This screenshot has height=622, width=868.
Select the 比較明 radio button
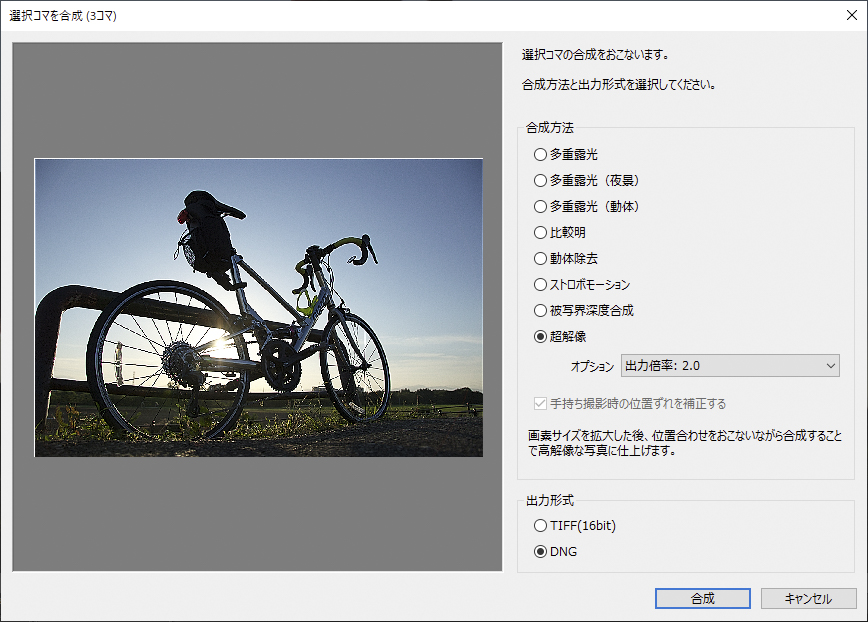click(559, 232)
